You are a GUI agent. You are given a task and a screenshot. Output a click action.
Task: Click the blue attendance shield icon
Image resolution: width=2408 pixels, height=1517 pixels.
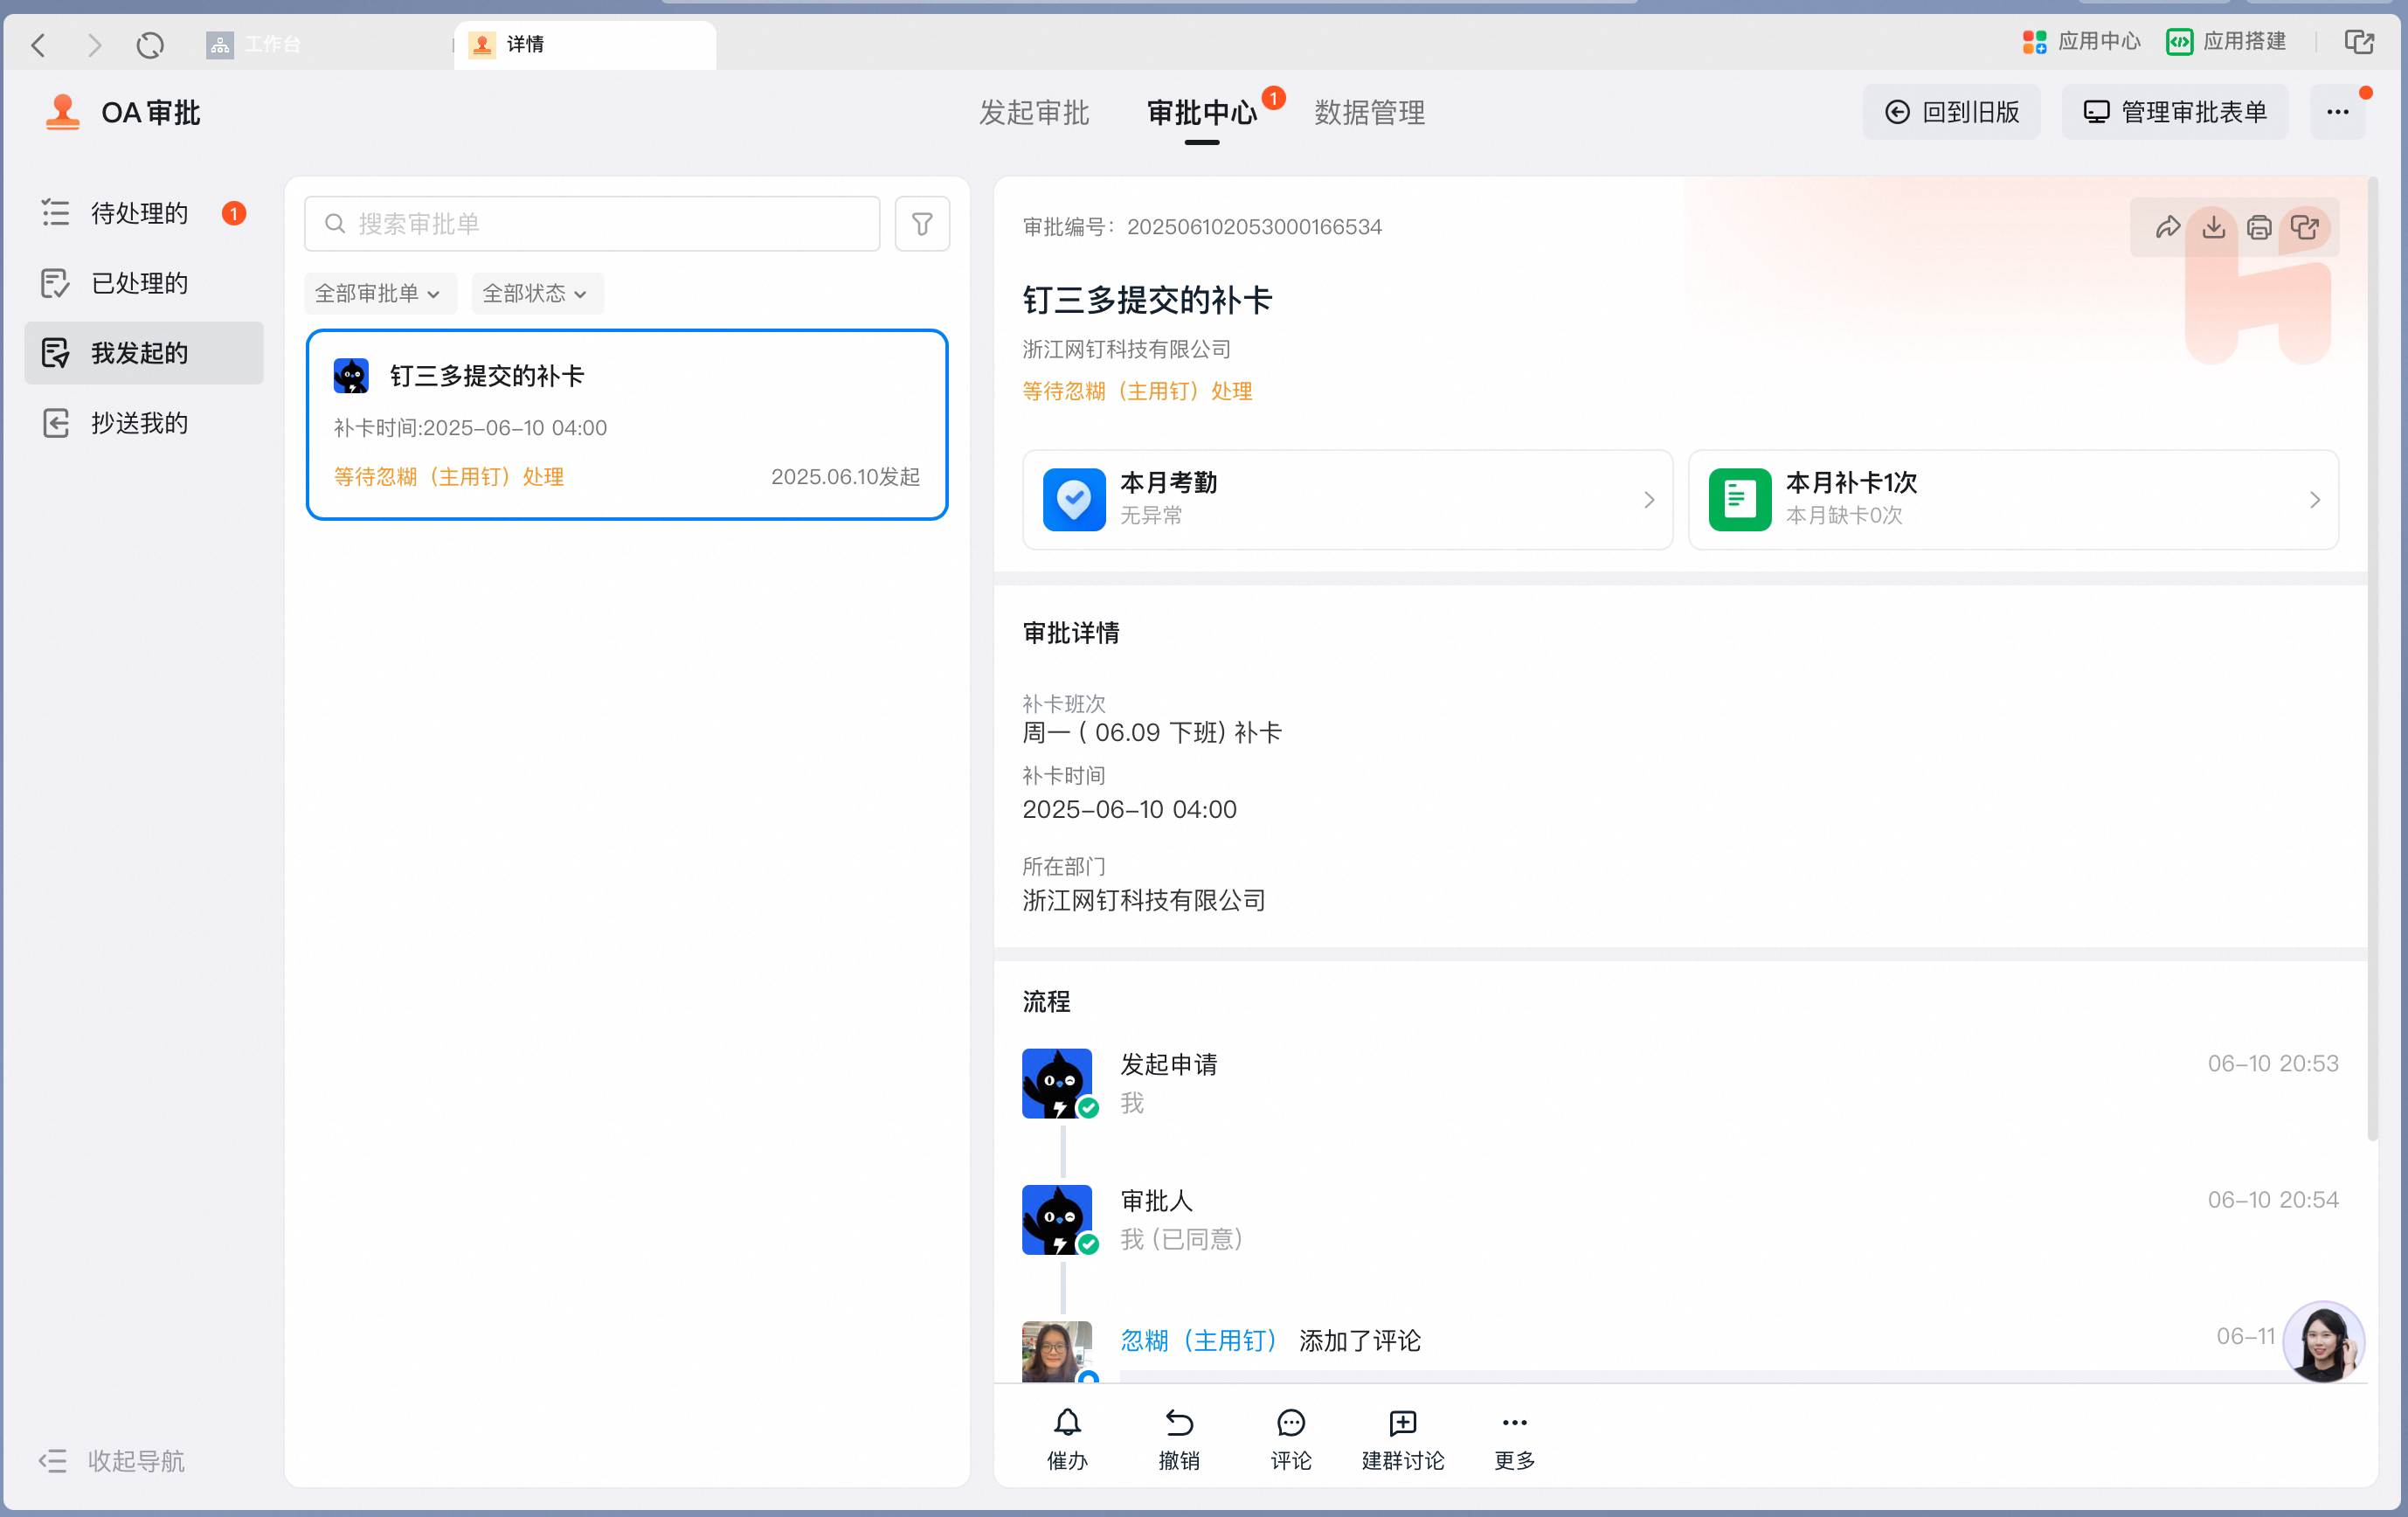coord(1074,499)
